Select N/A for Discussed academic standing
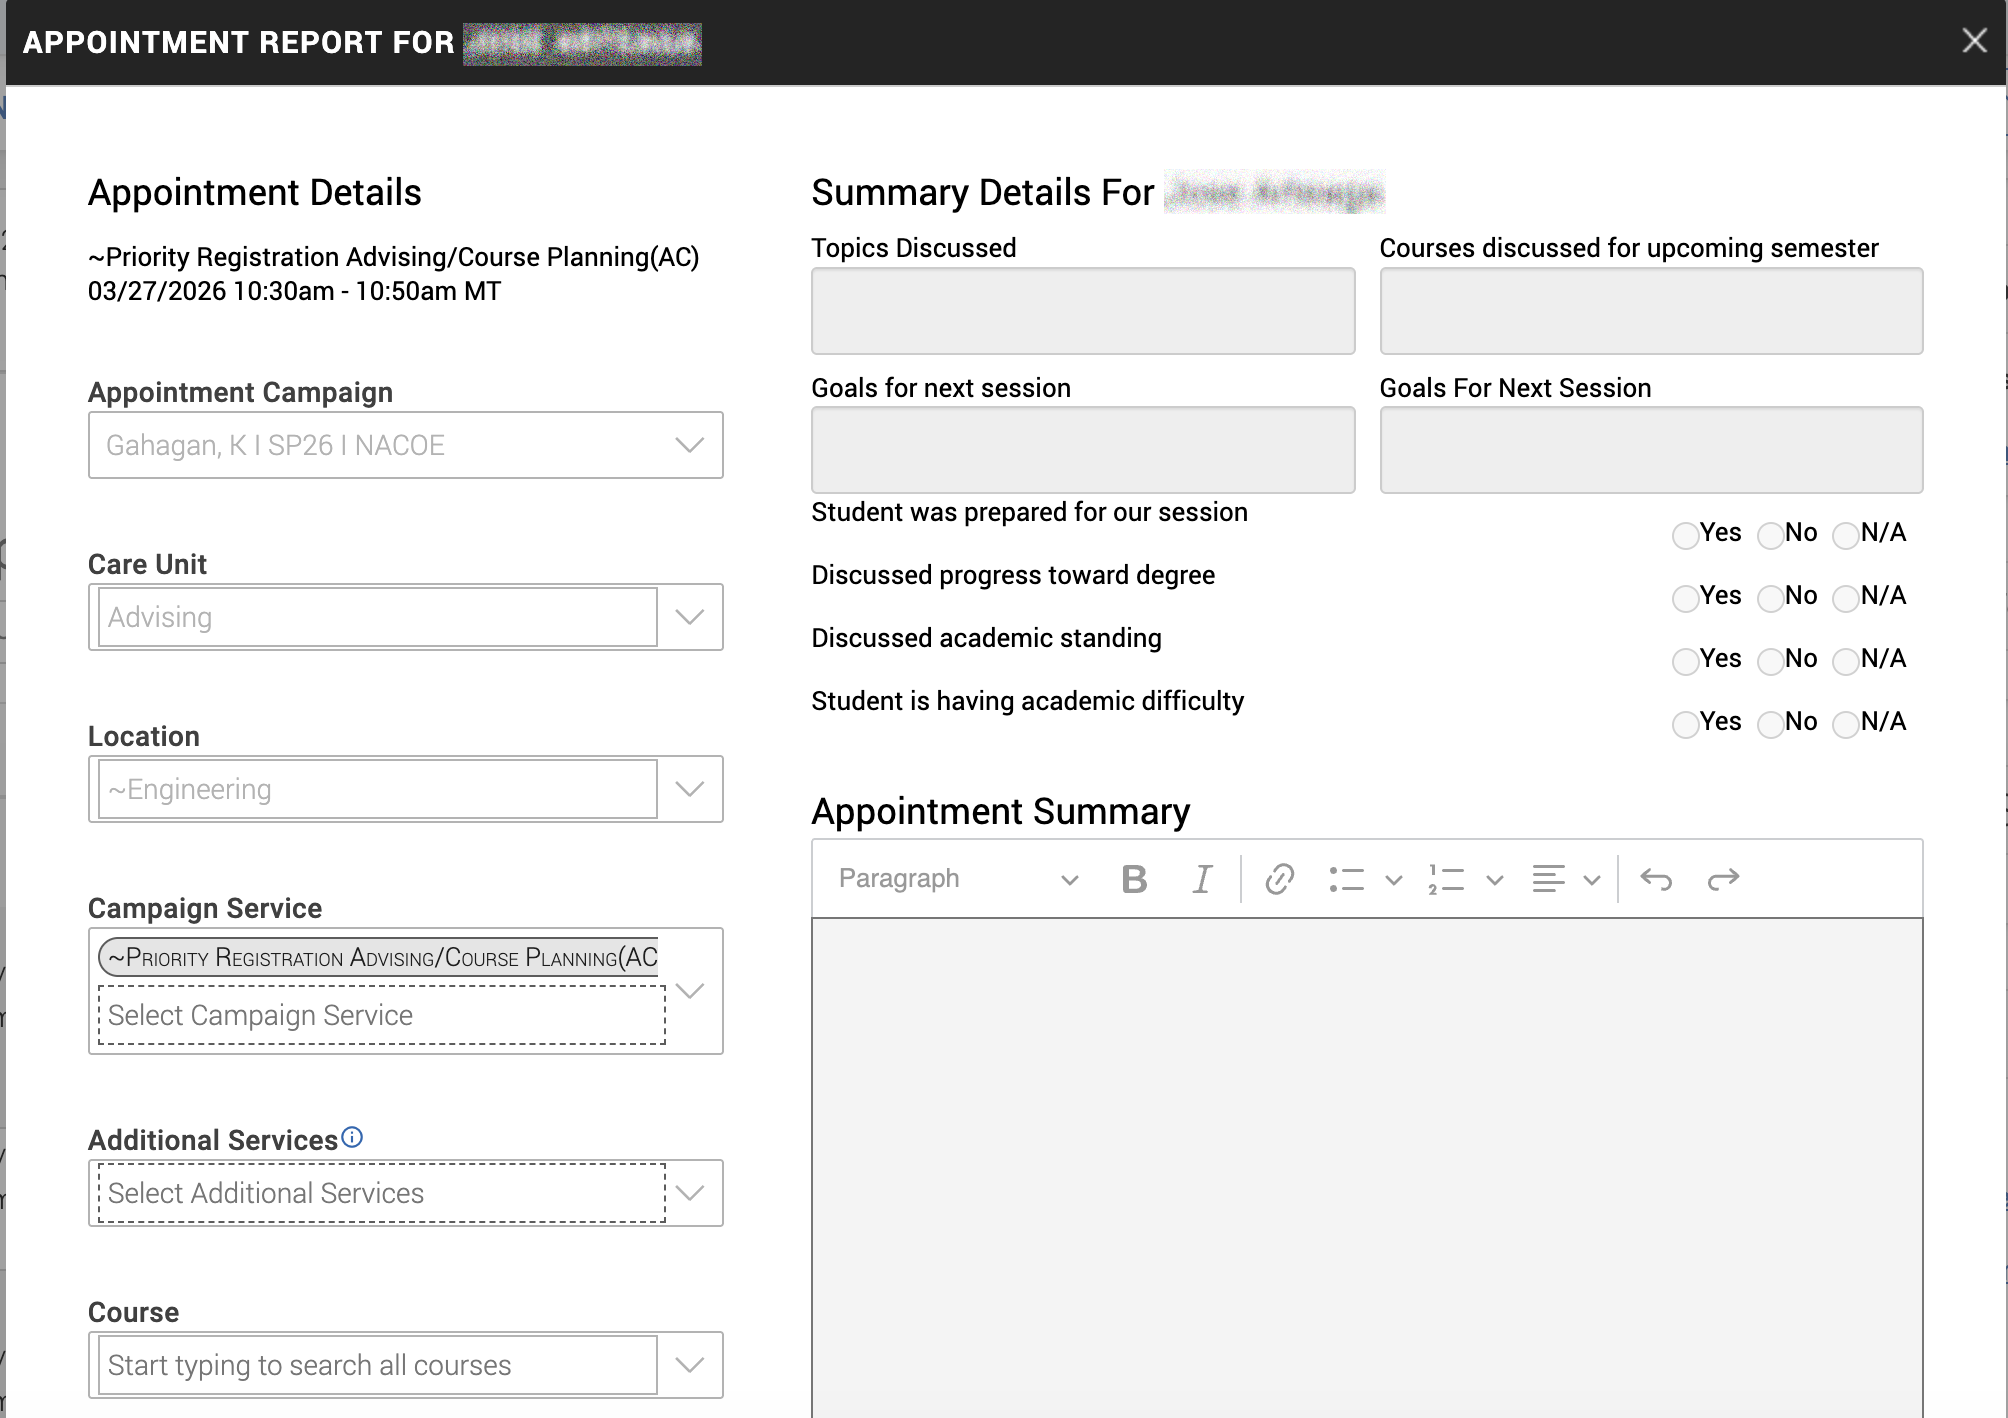The width and height of the screenshot is (2008, 1418). (1845, 661)
